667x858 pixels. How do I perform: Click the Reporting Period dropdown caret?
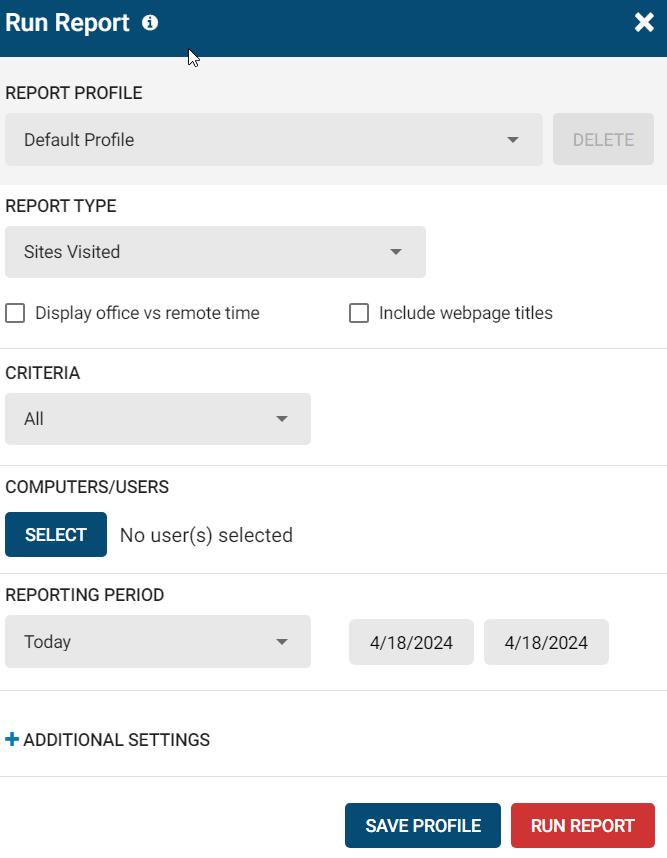point(282,642)
